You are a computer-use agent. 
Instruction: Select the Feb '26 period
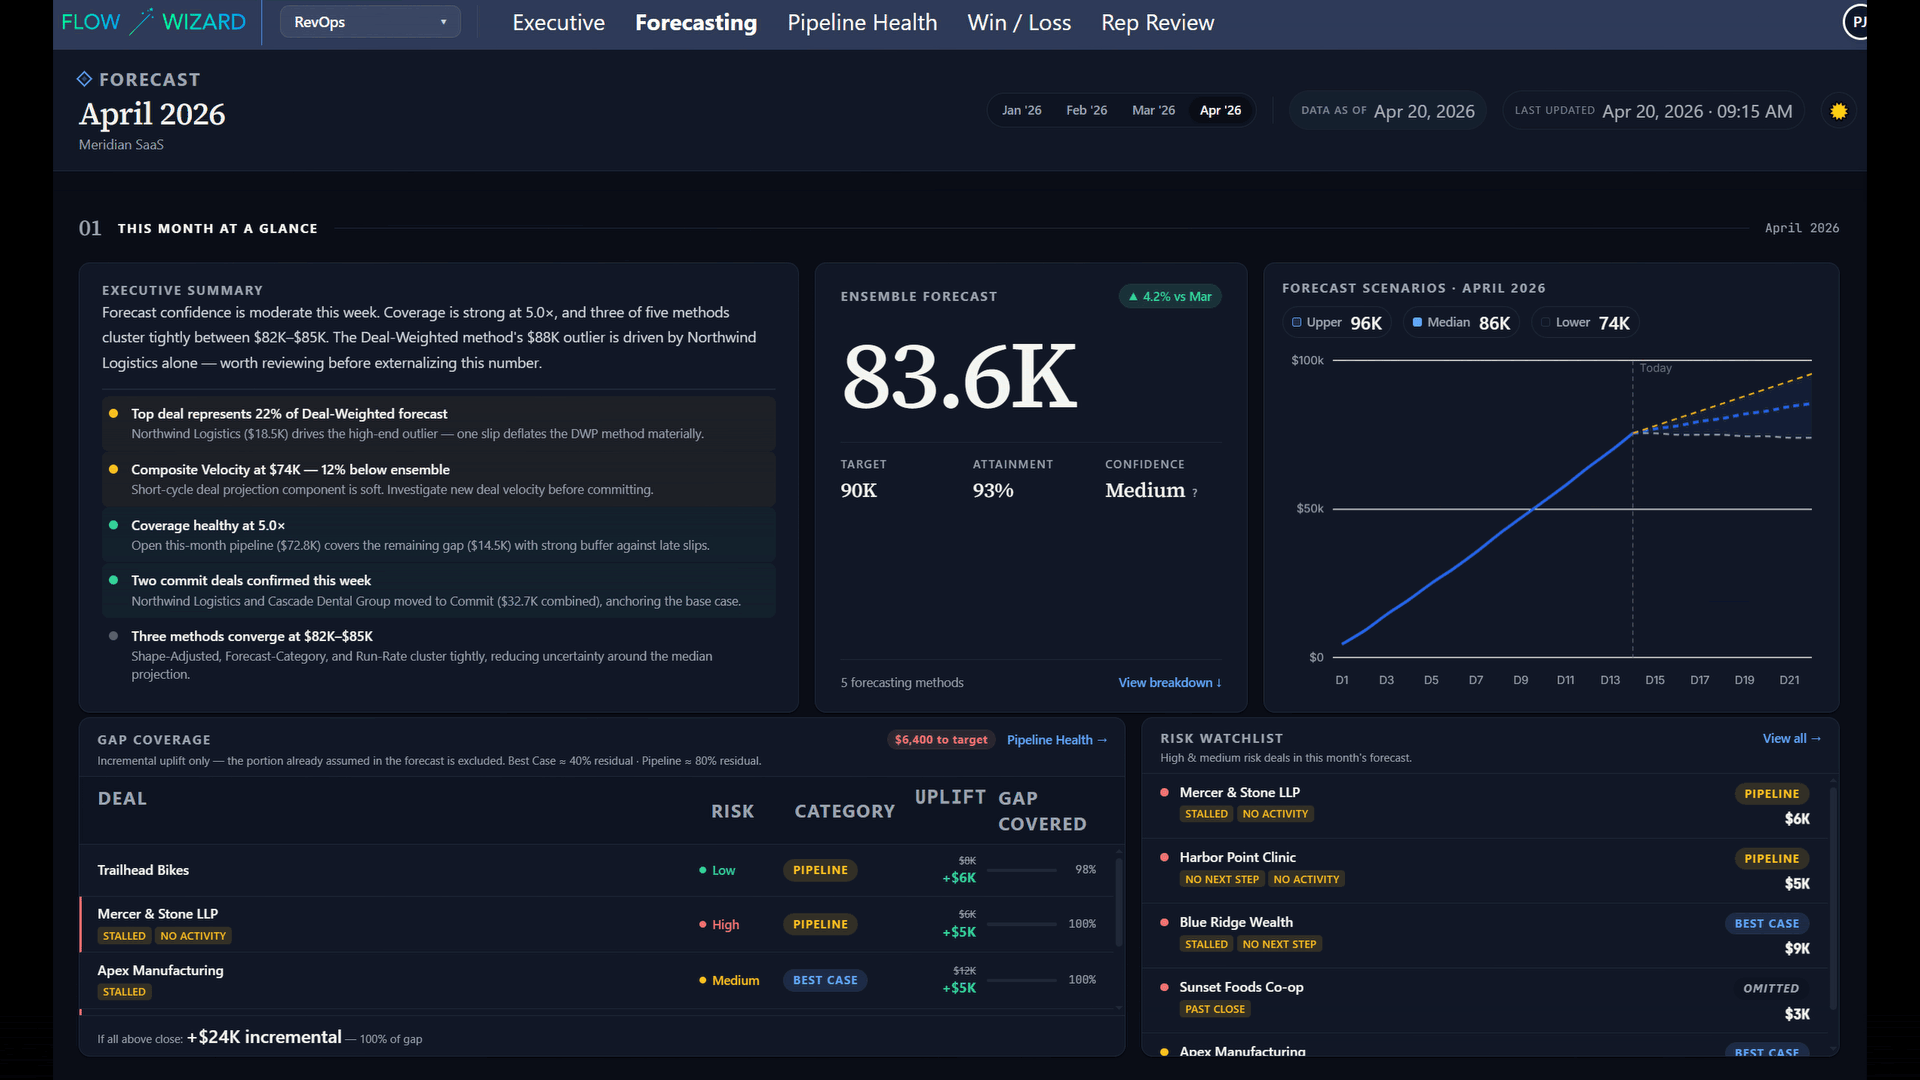[1086, 110]
